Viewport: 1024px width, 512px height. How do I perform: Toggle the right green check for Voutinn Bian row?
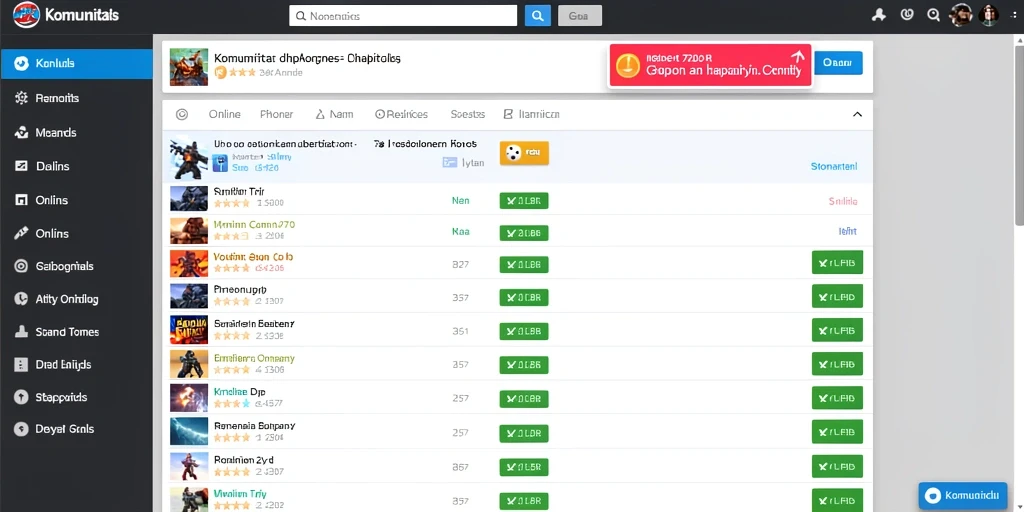pyautogui.click(x=837, y=263)
